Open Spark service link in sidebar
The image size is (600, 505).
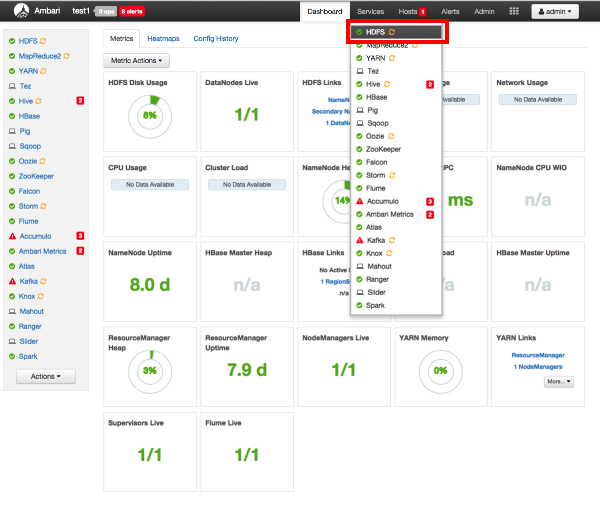tap(28, 356)
